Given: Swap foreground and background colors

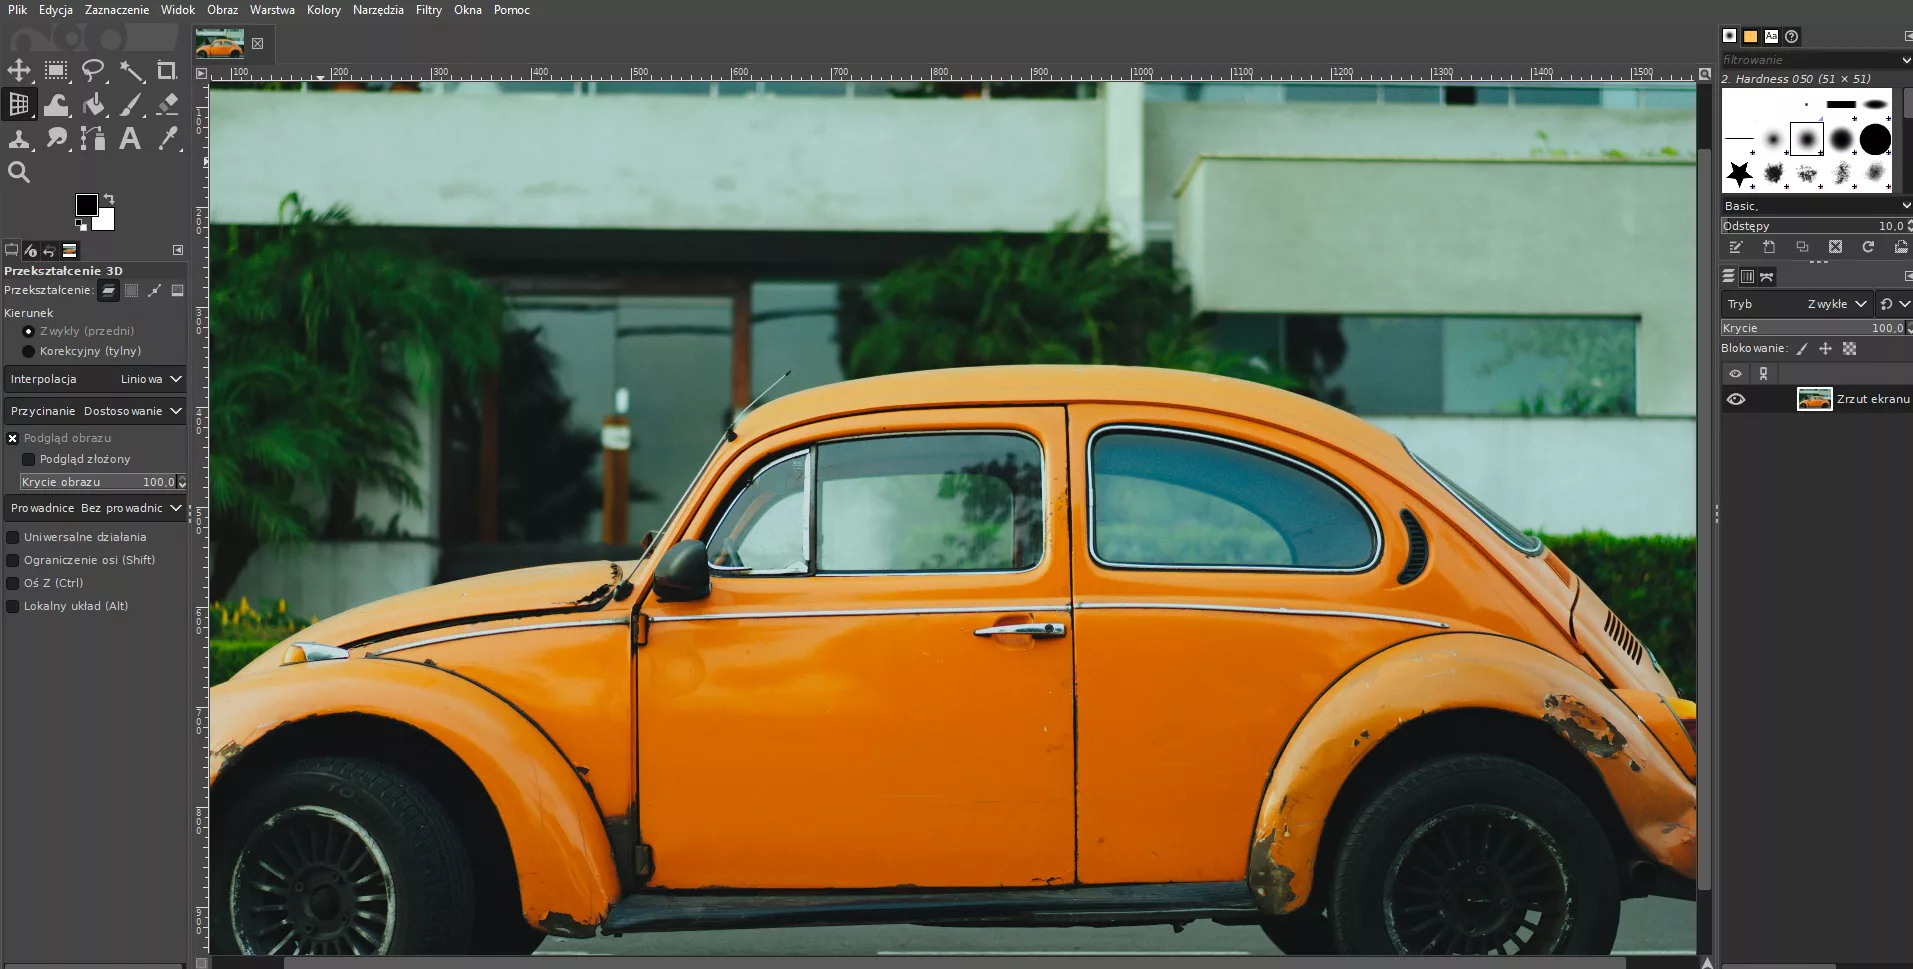Looking at the screenshot, I should (109, 199).
